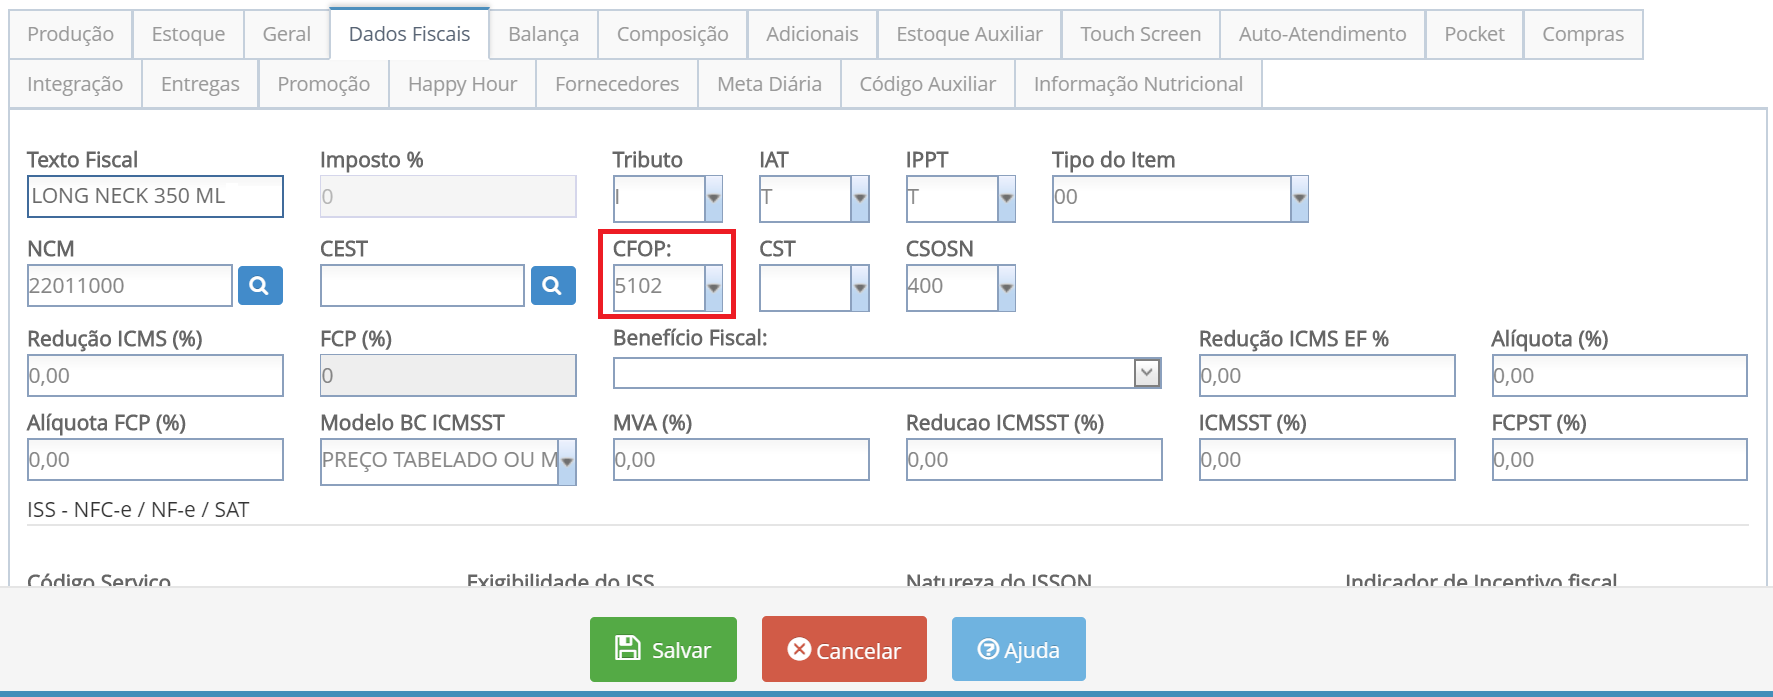Click the NCM search magnifier button
The height and width of the screenshot is (697, 1773).
260,286
